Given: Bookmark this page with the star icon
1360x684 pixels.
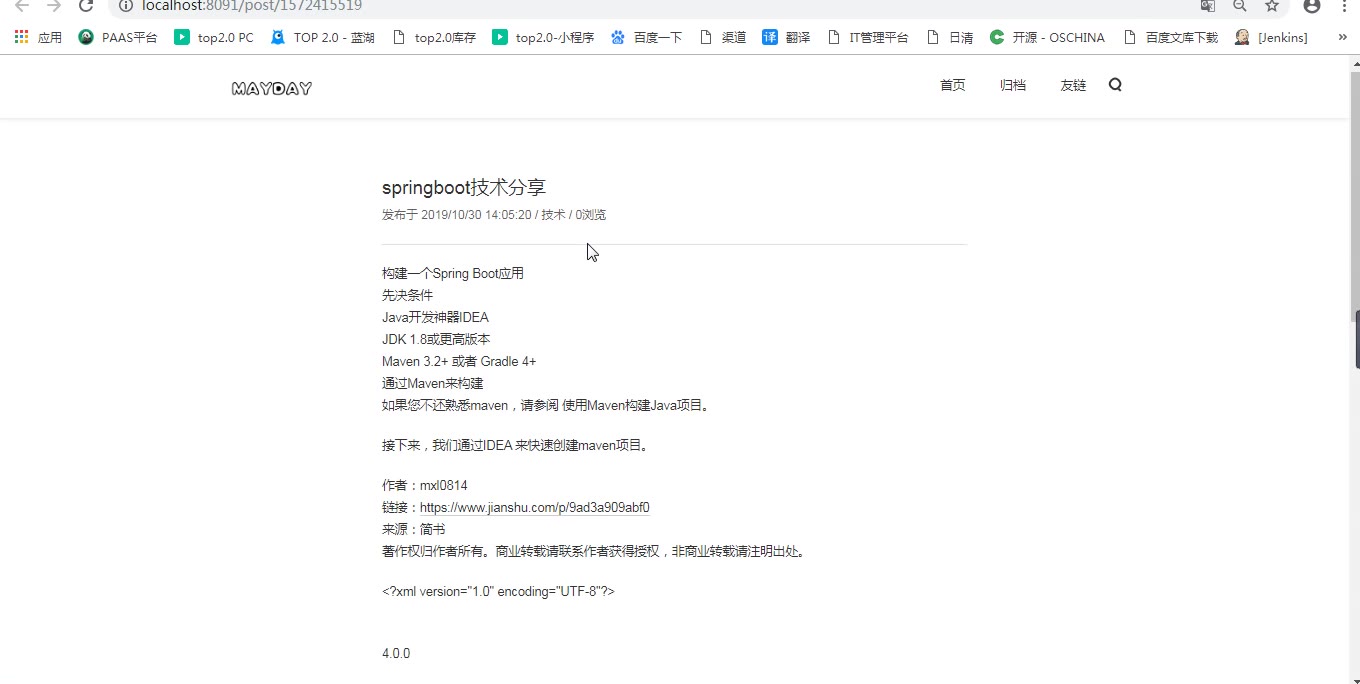Looking at the screenshot, I should (x=1272, y=6).
